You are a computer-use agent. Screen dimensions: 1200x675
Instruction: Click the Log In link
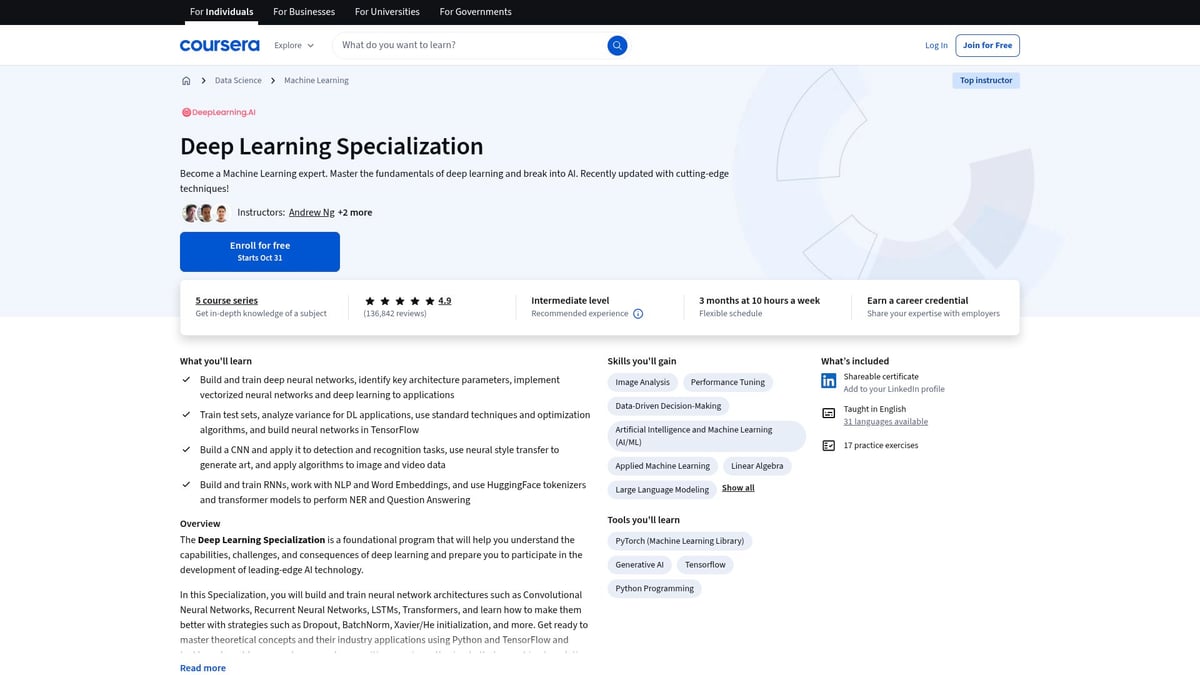click(x=936, y=45)
